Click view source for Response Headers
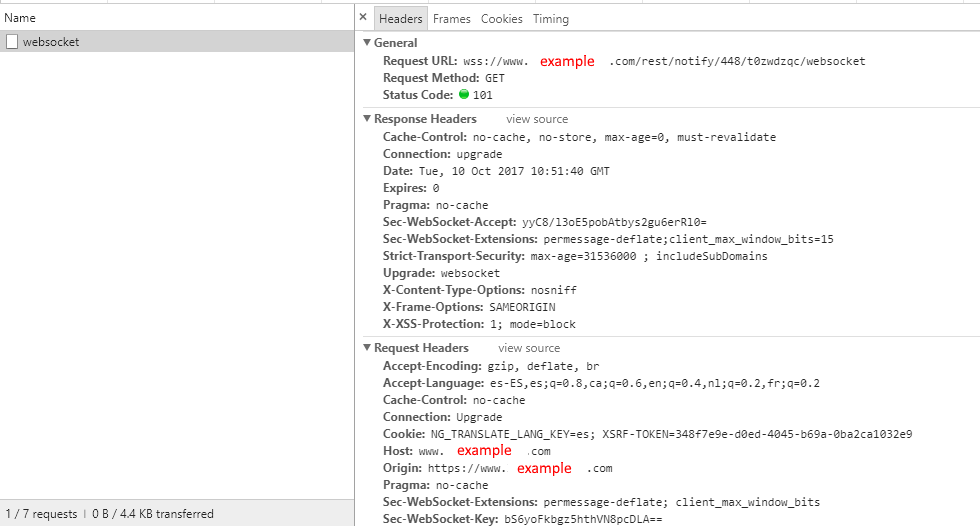This screenshot has width=980, height=526. point(536,119)
